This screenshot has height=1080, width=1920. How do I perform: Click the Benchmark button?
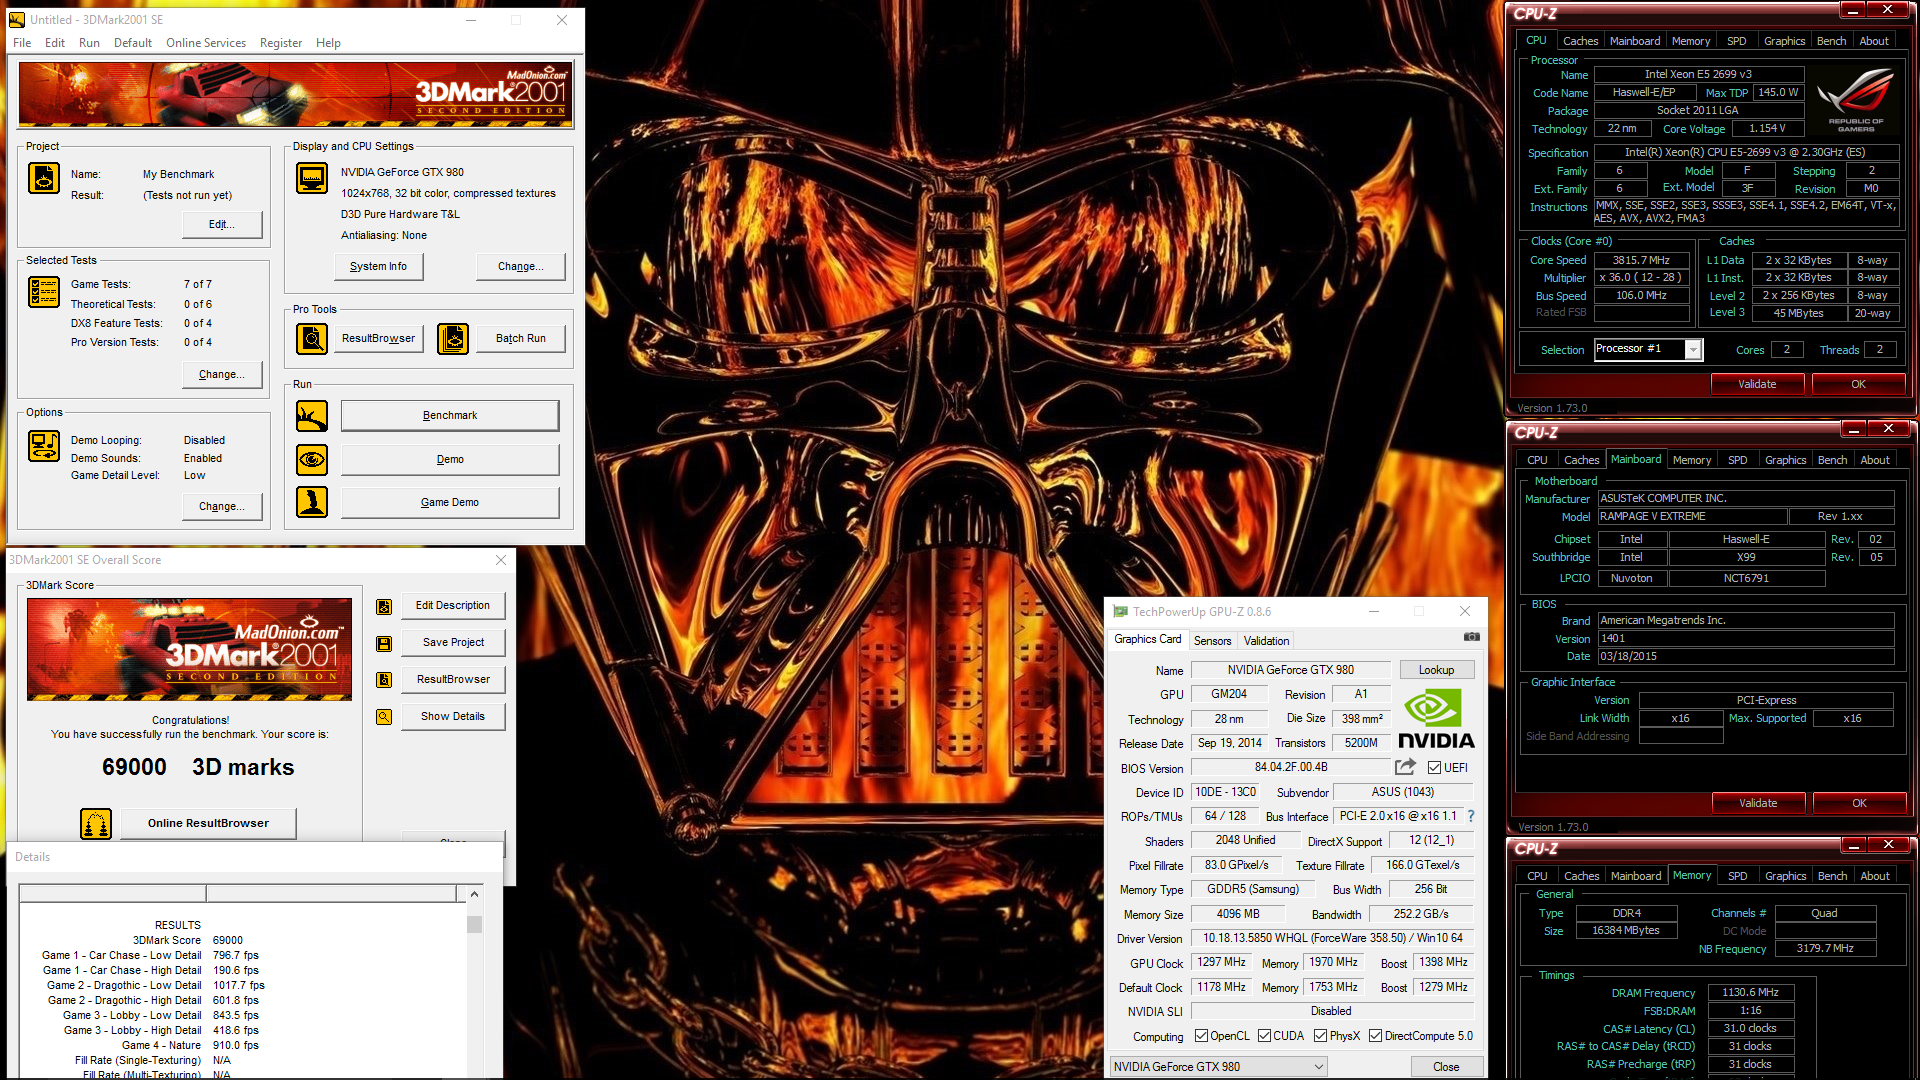click(x=450, y=416)
